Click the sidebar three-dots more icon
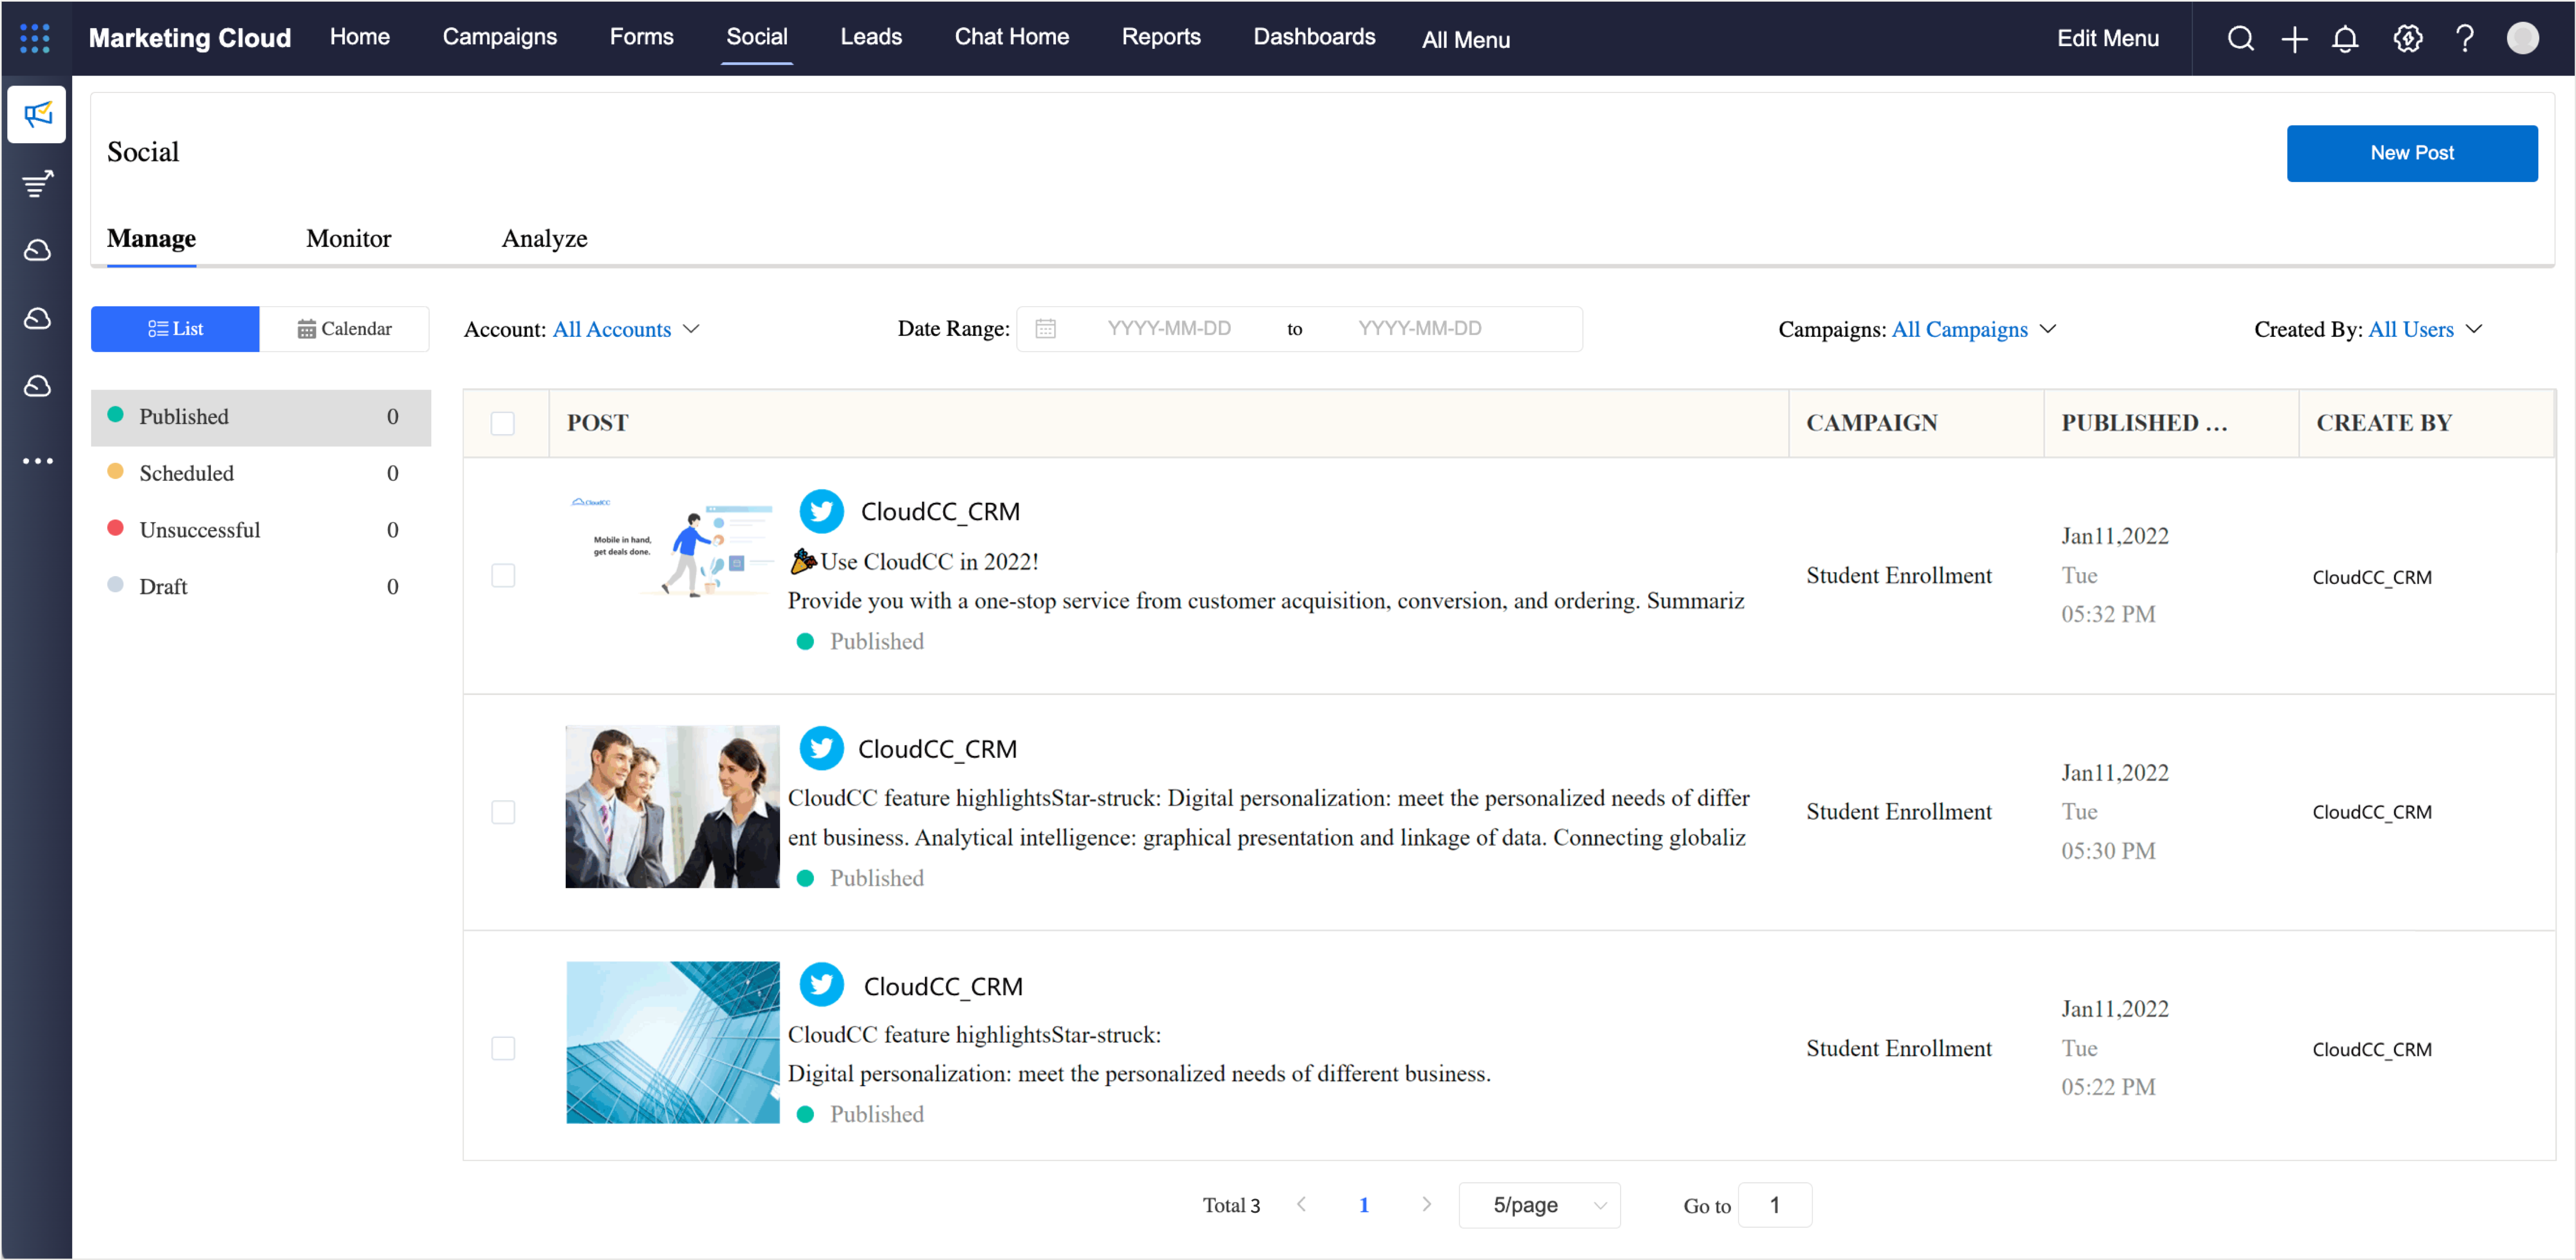 [x=37, y=461]
